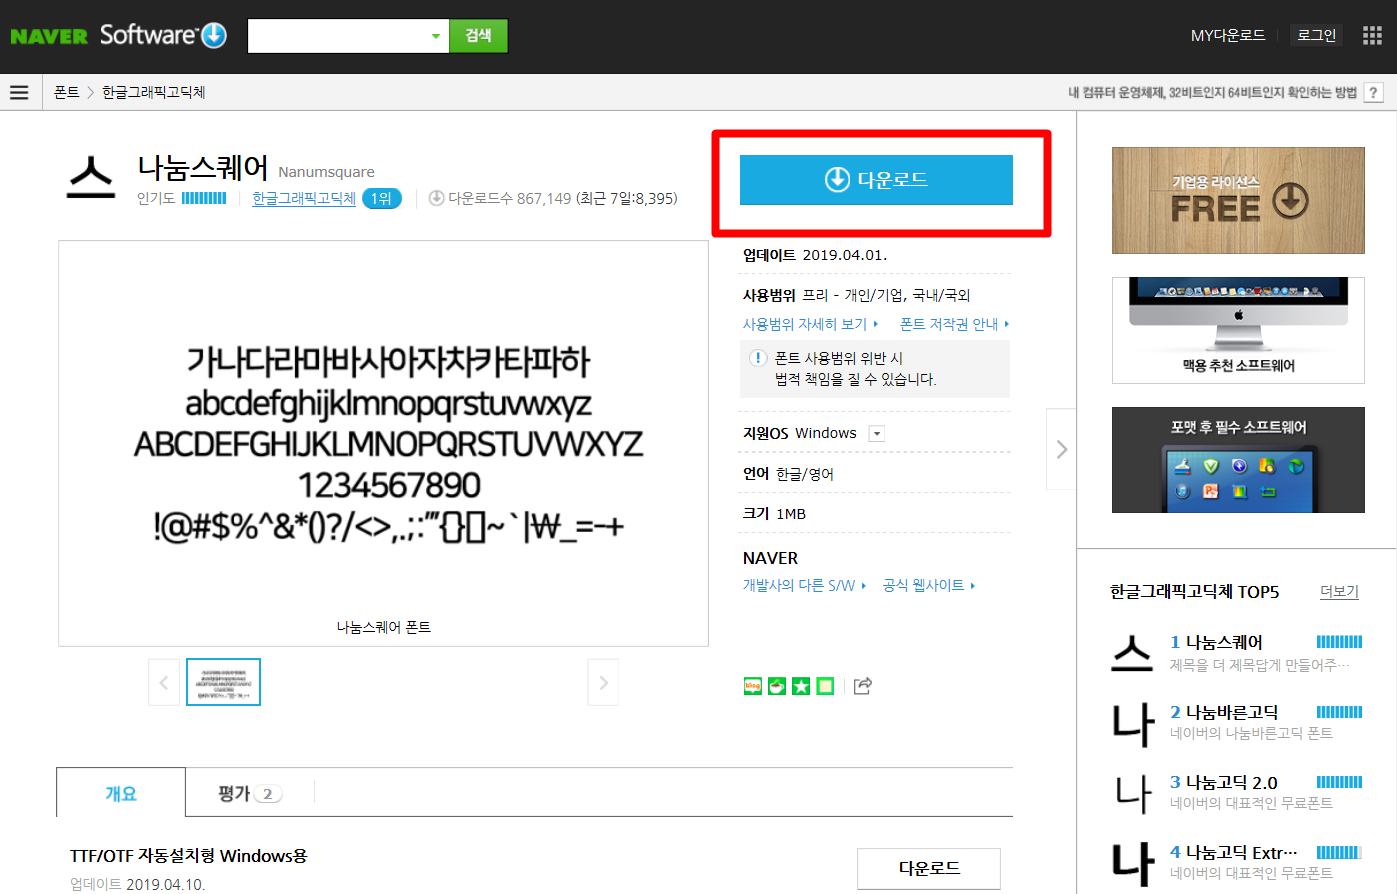Screen dimensions: 1397x894
Task: Click the exclamation warning icon
Action: [x=758, y=358]
